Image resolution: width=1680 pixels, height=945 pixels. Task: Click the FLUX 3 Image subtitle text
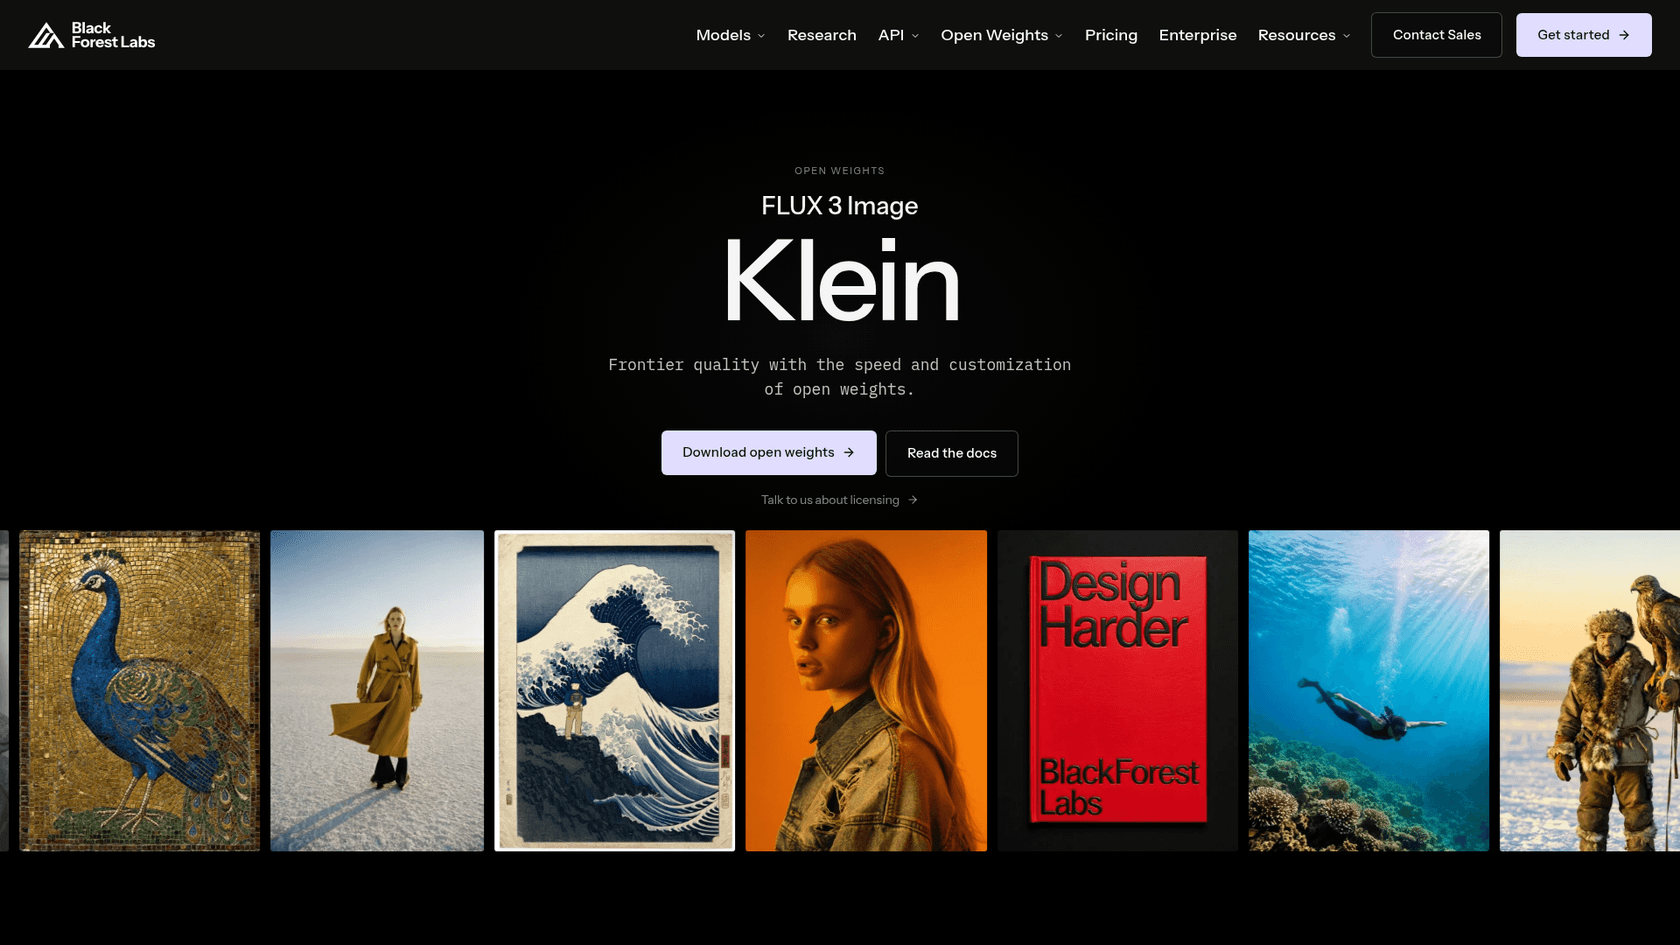(839, 206)
